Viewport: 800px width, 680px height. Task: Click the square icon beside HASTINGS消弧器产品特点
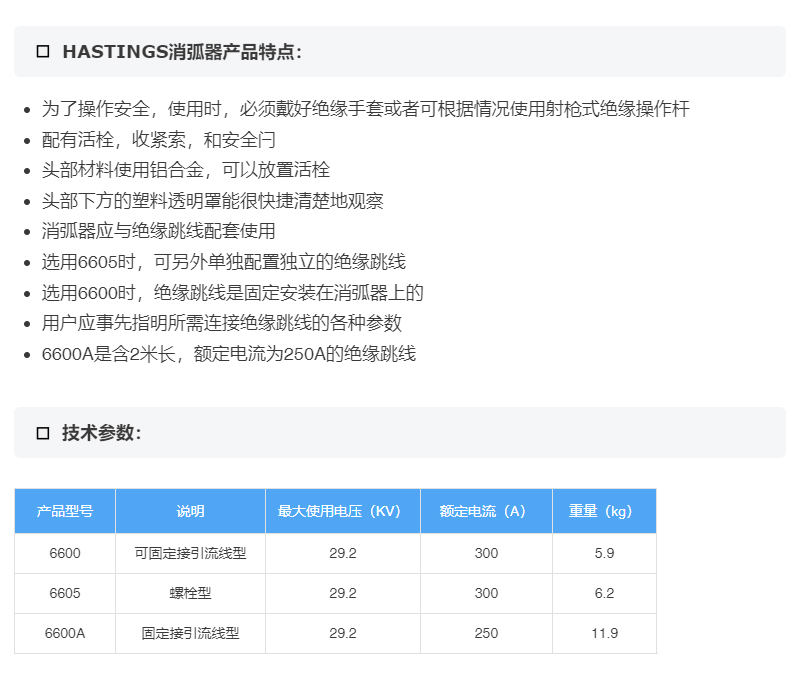pos(43,52)
